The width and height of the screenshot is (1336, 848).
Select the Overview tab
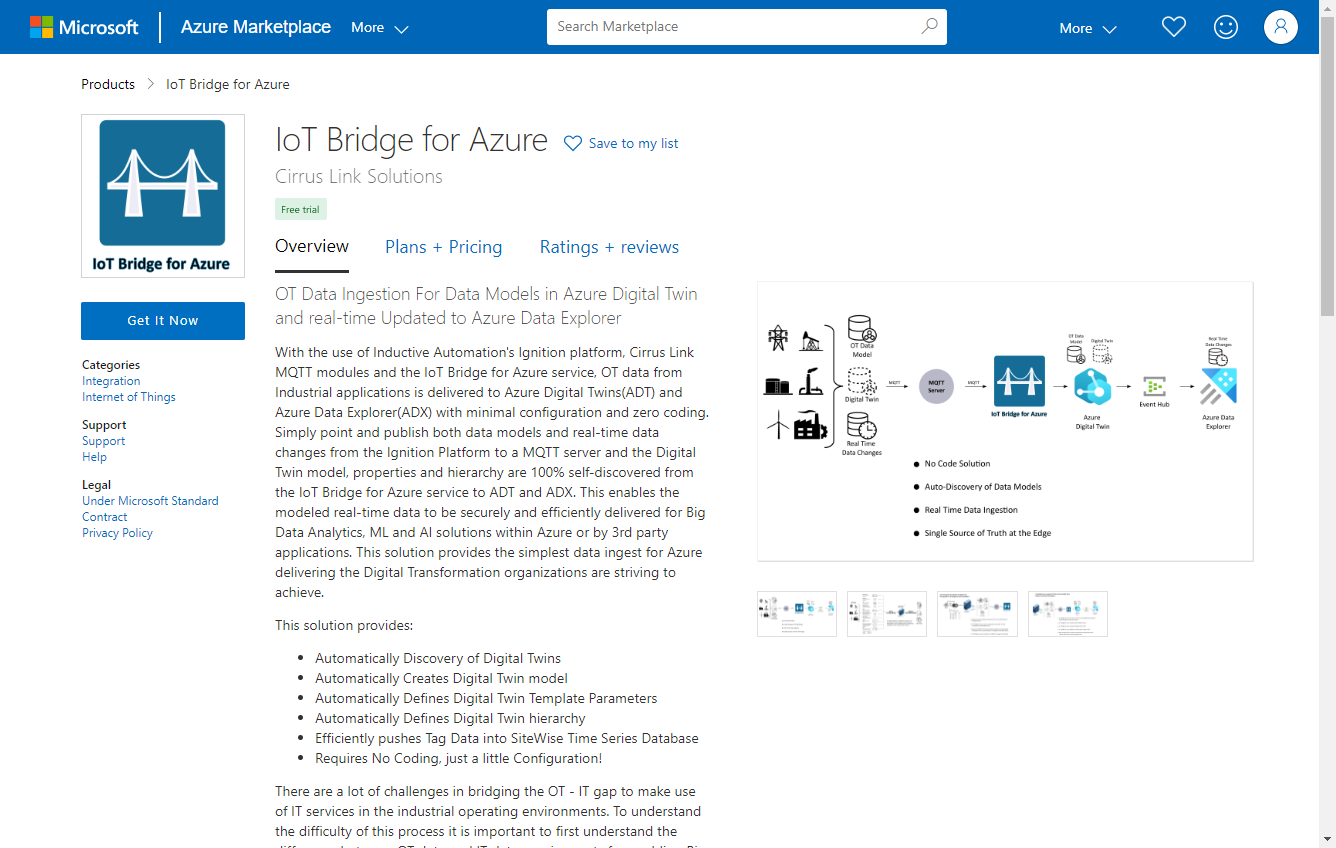(312, 246)
